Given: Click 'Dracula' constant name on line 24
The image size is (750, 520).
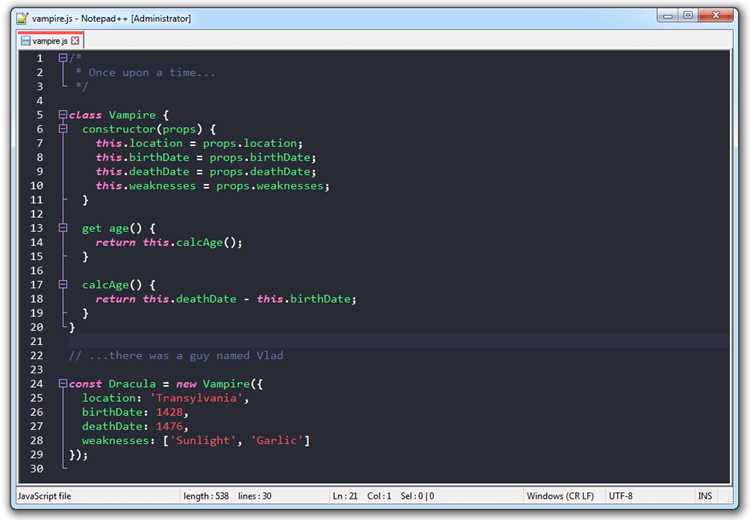Looking at the screenshot, I should (132, 384).
